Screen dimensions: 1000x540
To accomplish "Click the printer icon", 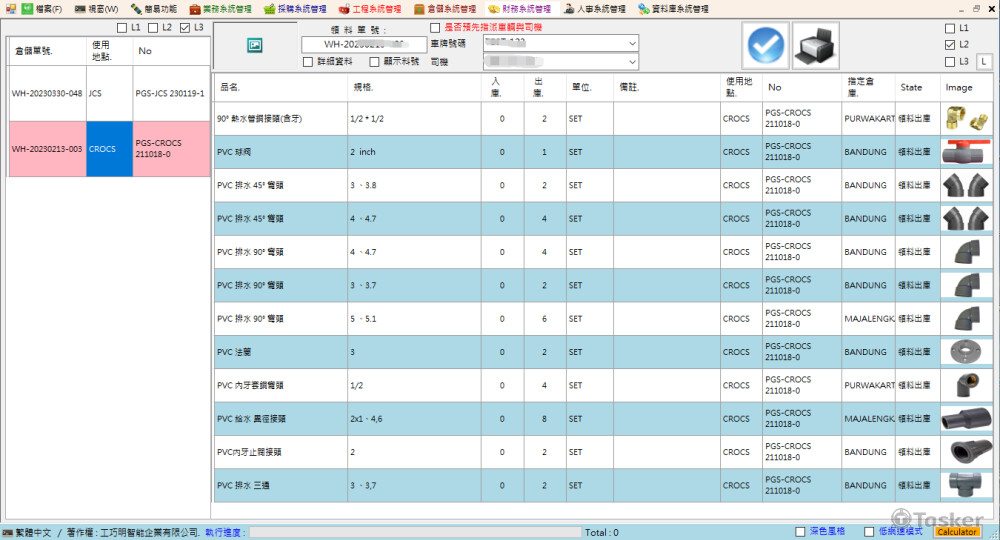I will pyautogui.click(x=815, y=45).
